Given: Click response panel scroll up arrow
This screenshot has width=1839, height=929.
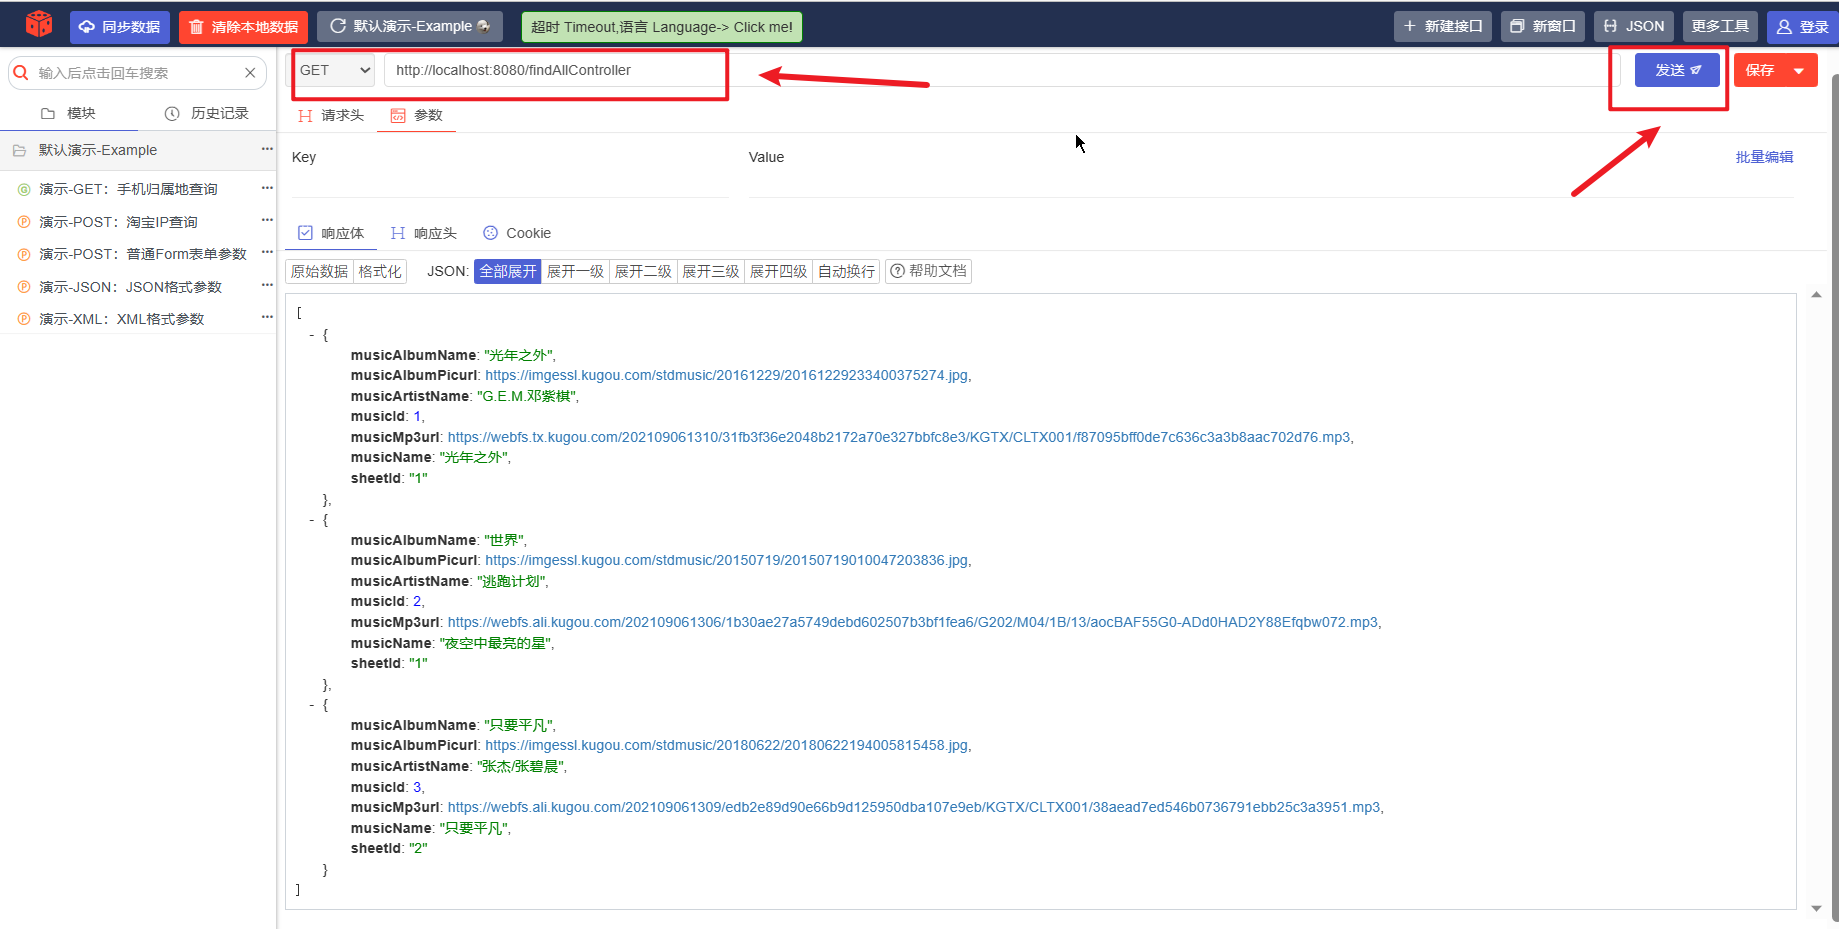Looking at the screenshot, I should (x=1816, y=295).
